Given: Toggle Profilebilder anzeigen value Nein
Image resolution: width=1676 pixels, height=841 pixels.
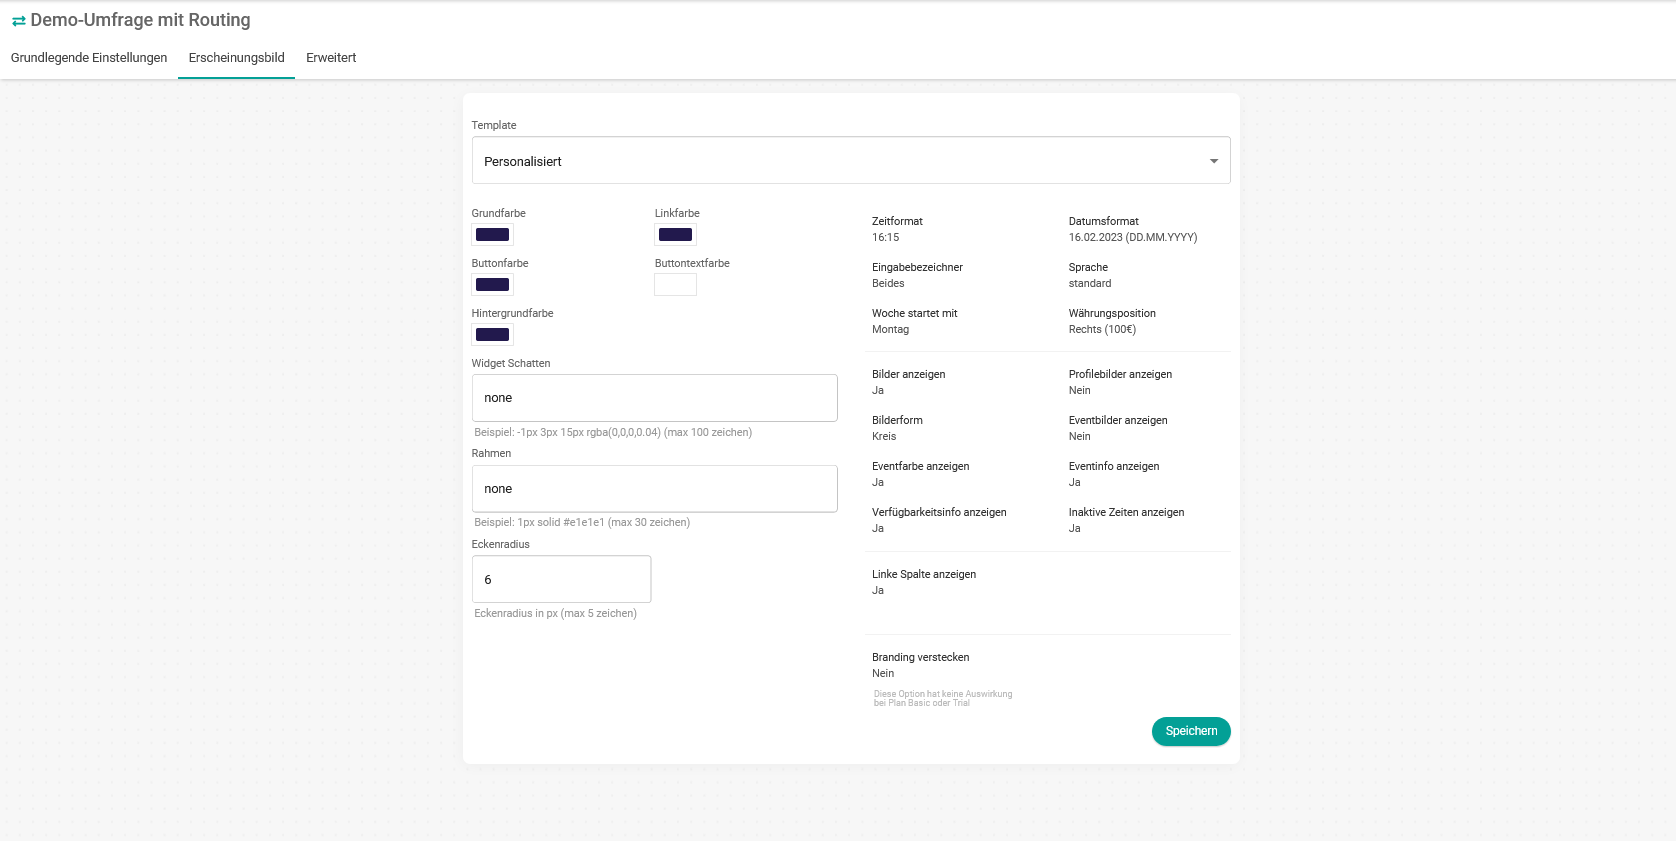Looking at the screenshot, I should (x=1080, y=391).
